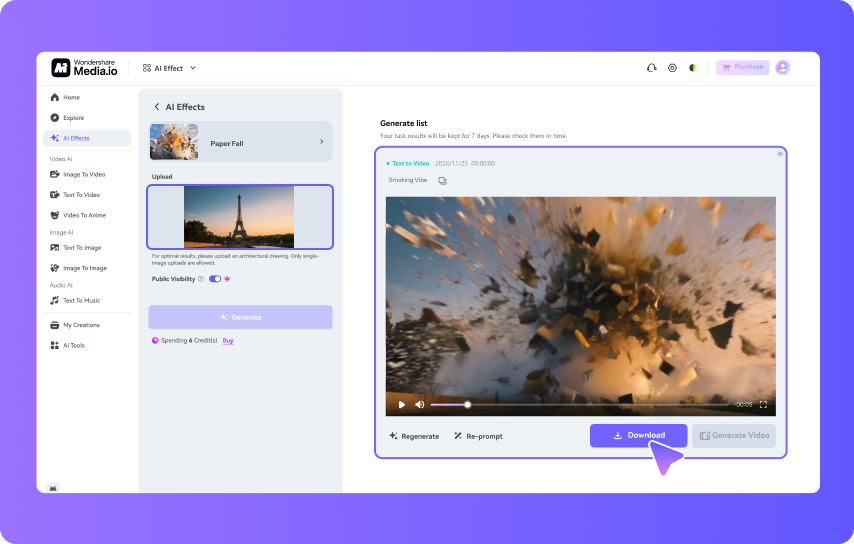Open the customer support headset icon

[651, 68]
